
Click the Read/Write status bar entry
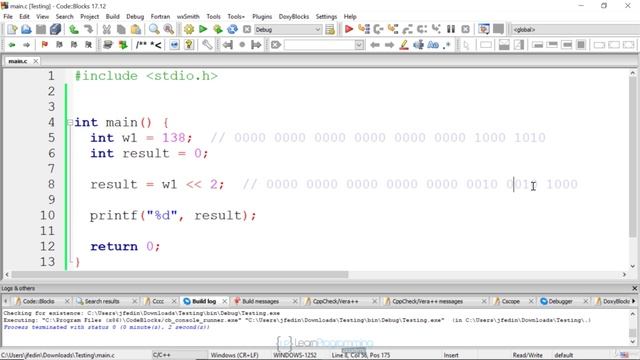click(527, 355)
